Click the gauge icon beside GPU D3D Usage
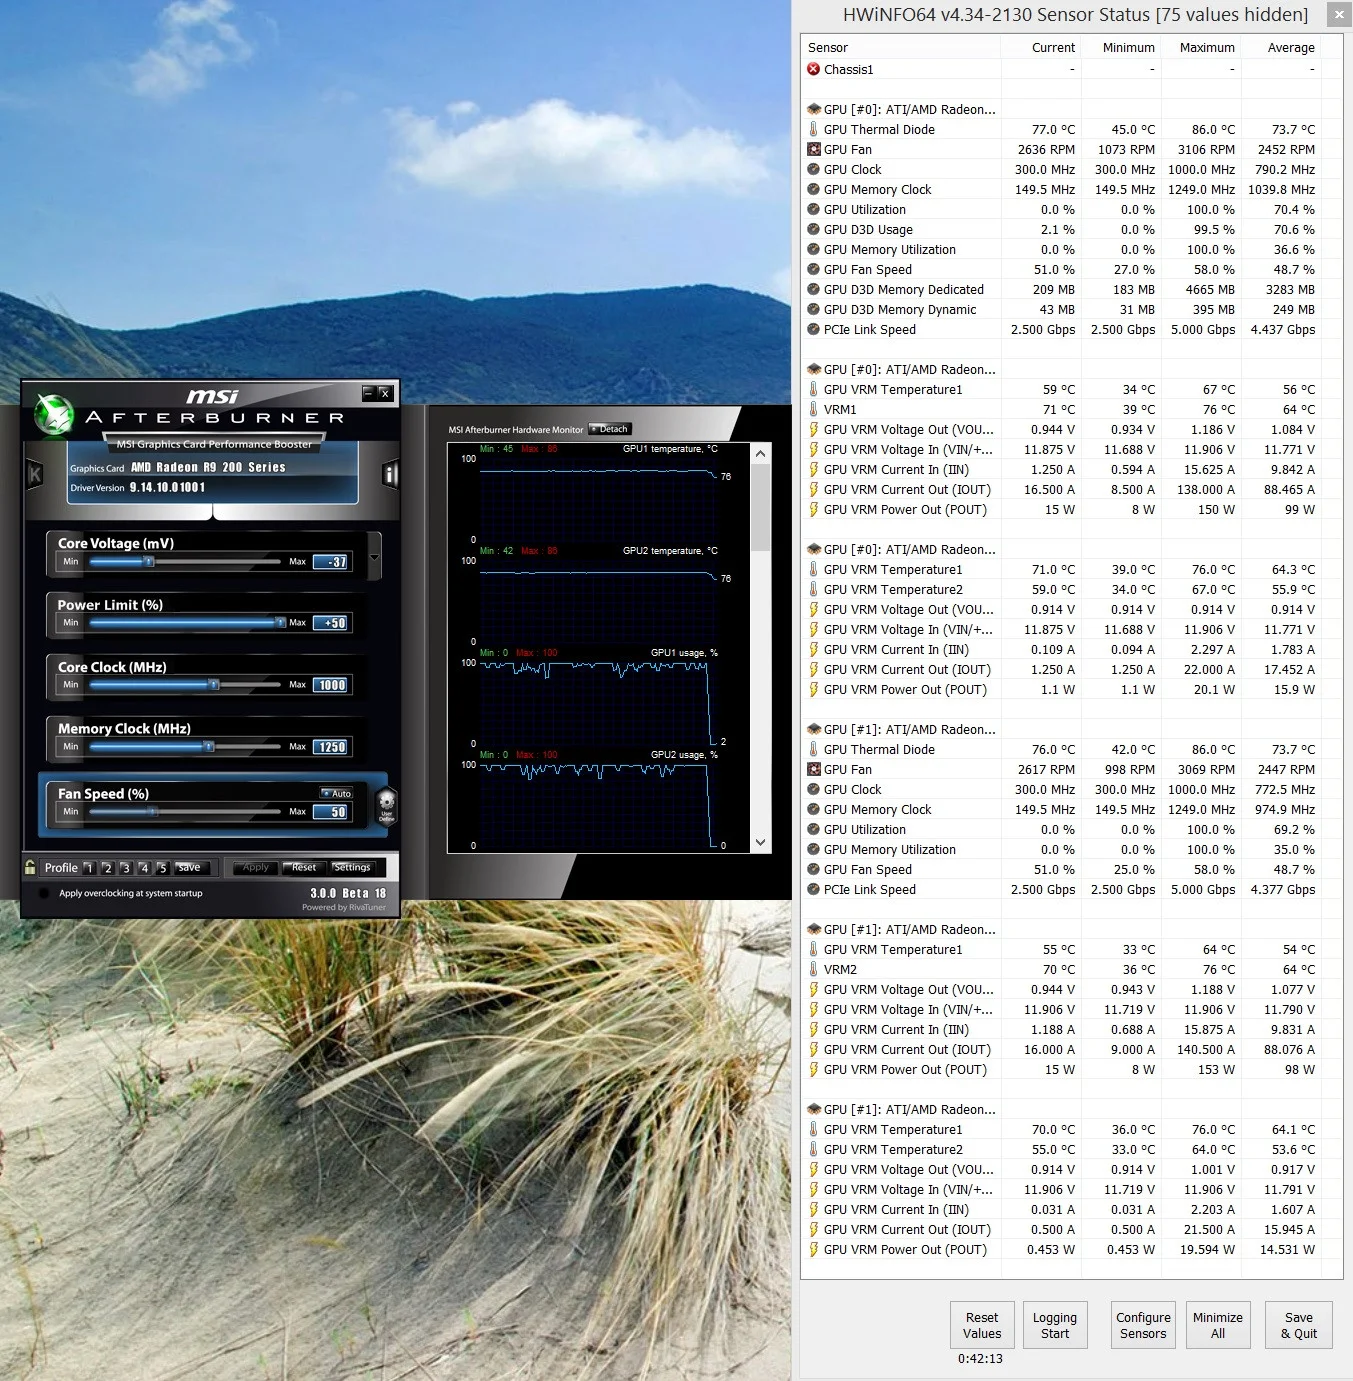Screen dimensions: 1353x1381 [x=814, y=230]
